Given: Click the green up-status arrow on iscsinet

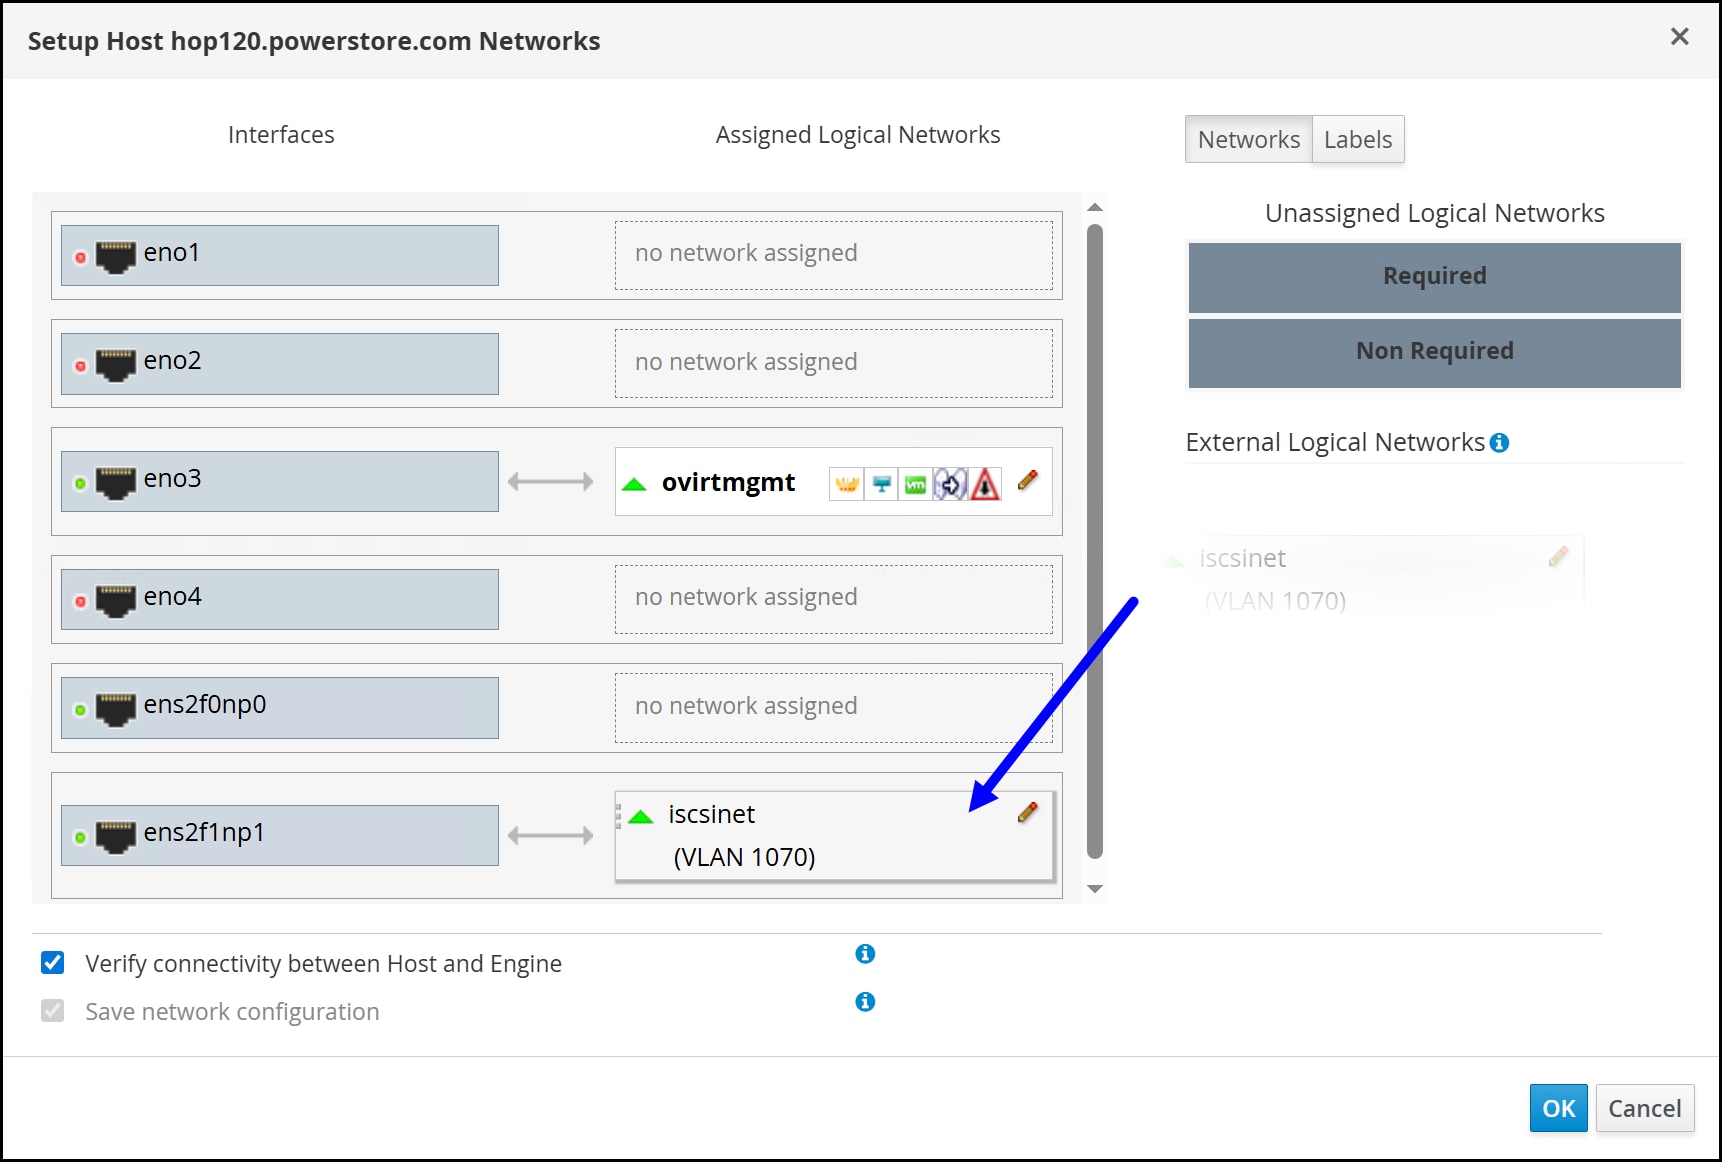Looking at the screenshot, I should coord(640,817).
